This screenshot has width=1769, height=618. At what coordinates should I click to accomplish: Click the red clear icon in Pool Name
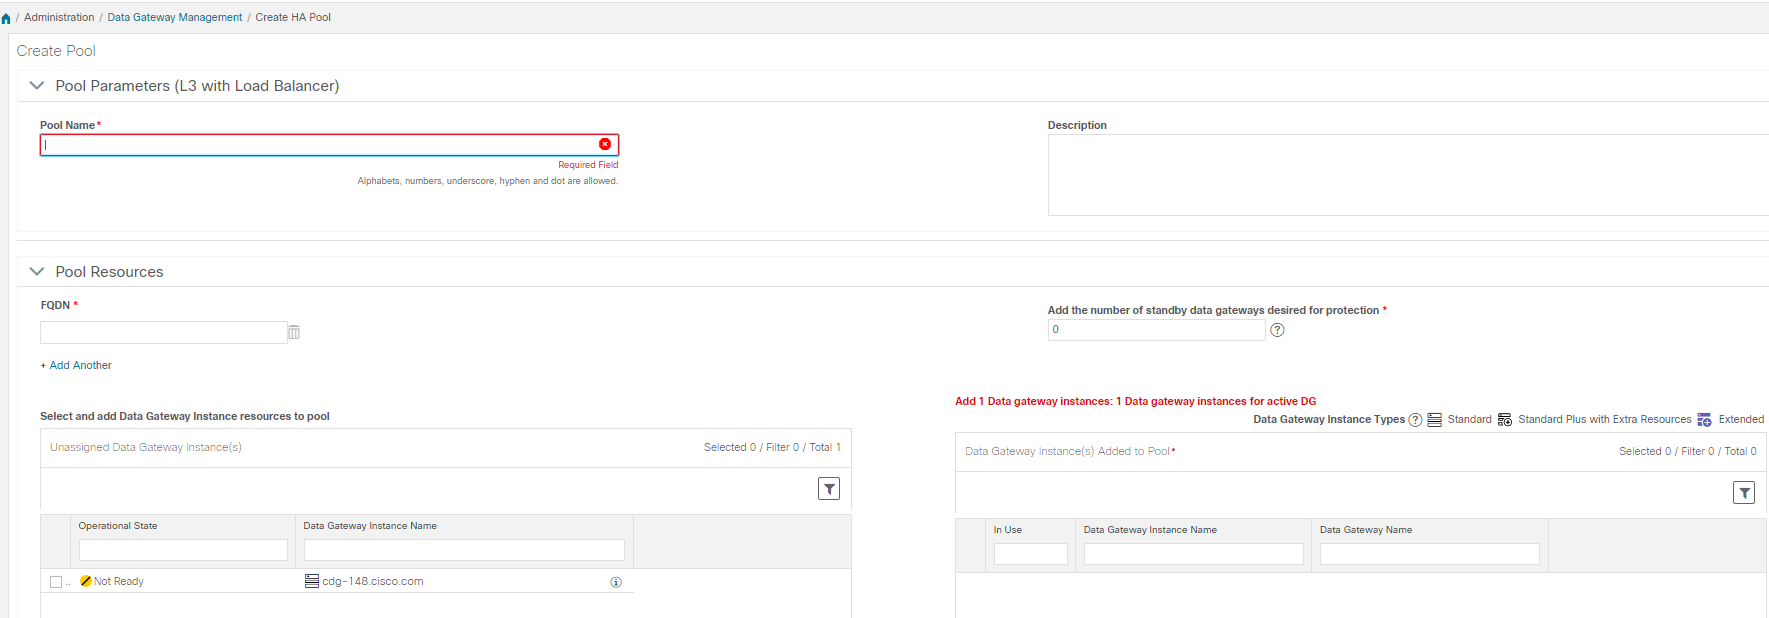coord(605,145)
